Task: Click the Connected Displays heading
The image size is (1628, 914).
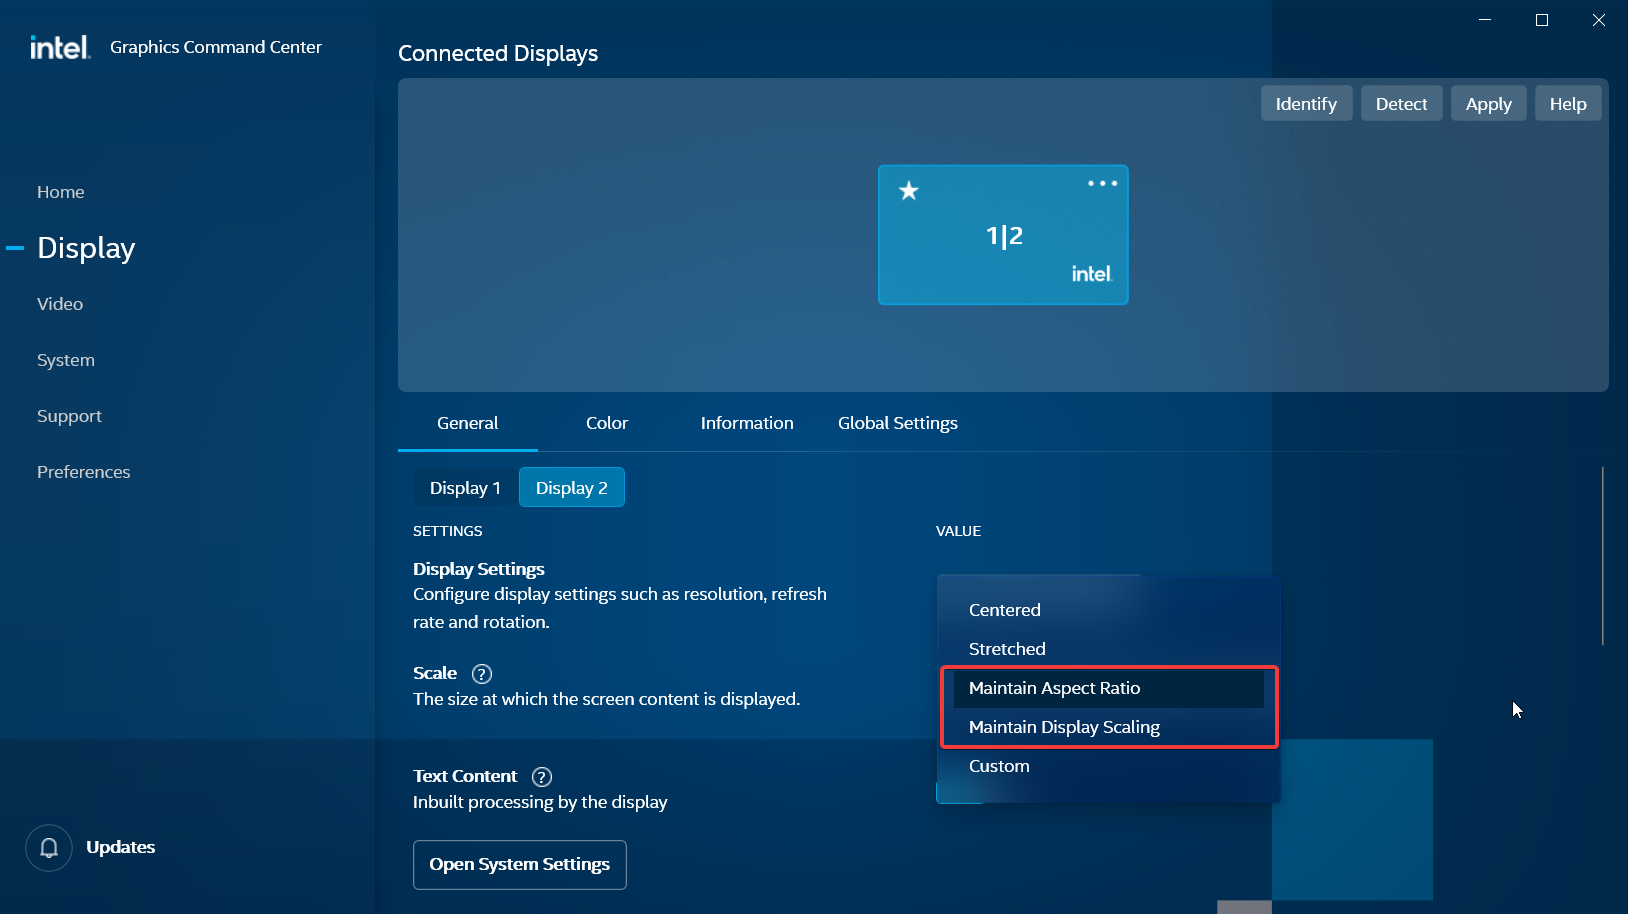Action: (498, 54)
